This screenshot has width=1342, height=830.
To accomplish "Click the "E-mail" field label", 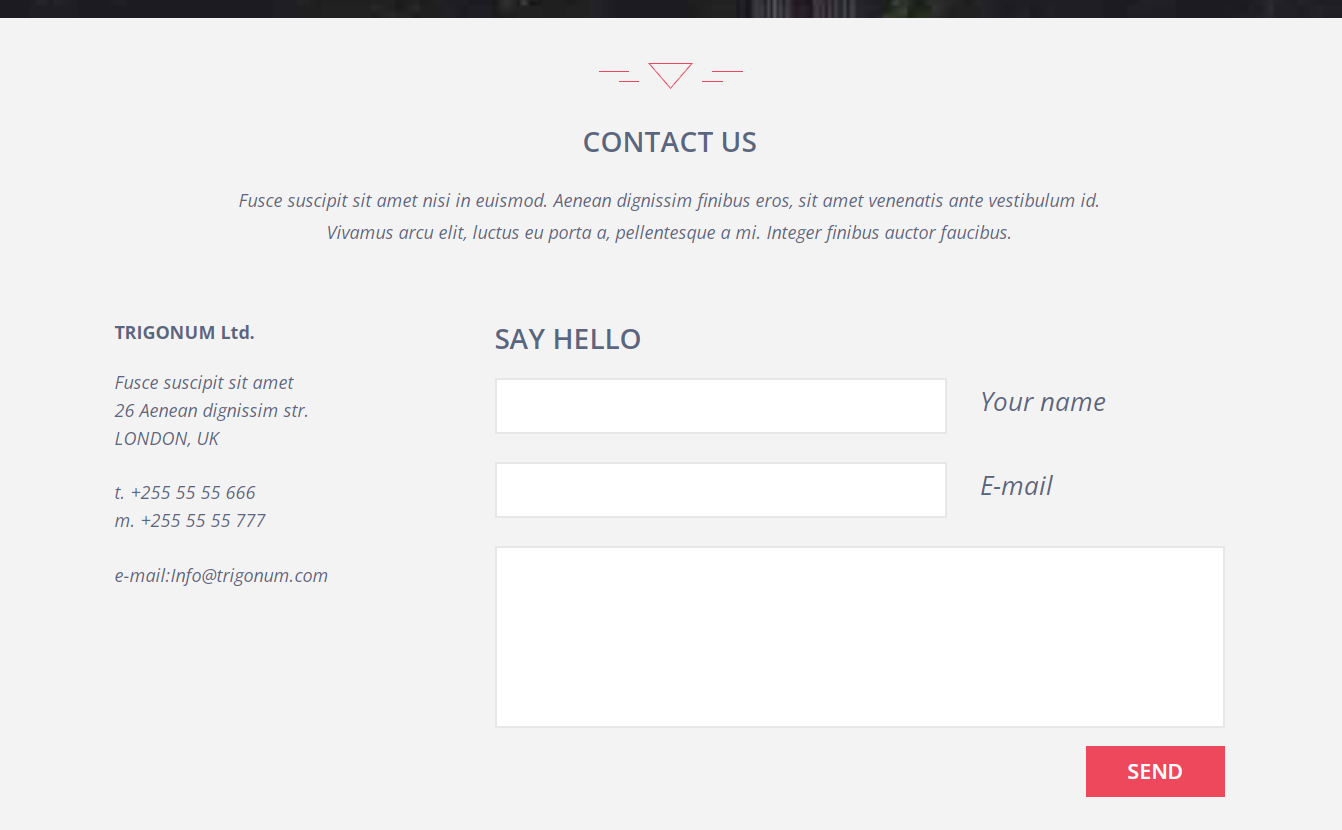I will 1016,486.
